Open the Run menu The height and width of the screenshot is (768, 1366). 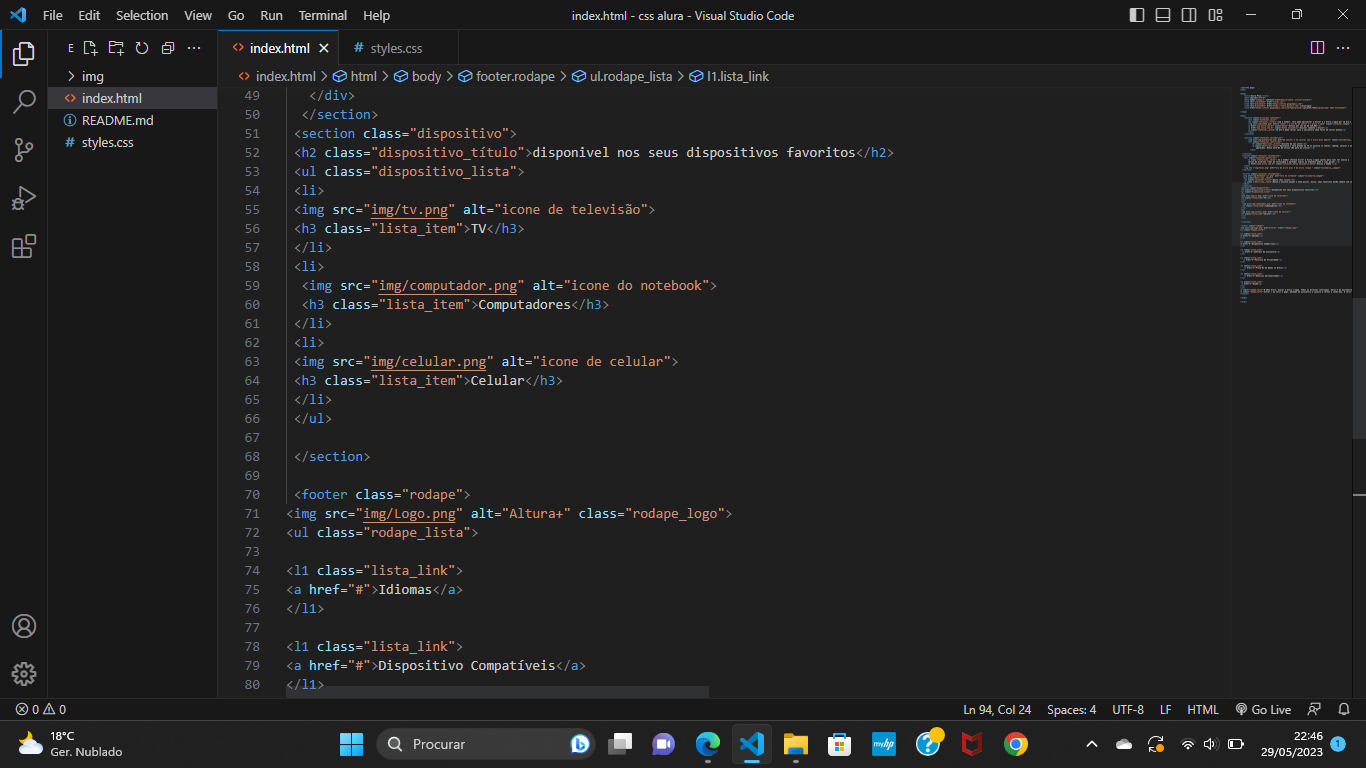pos(271,15)
